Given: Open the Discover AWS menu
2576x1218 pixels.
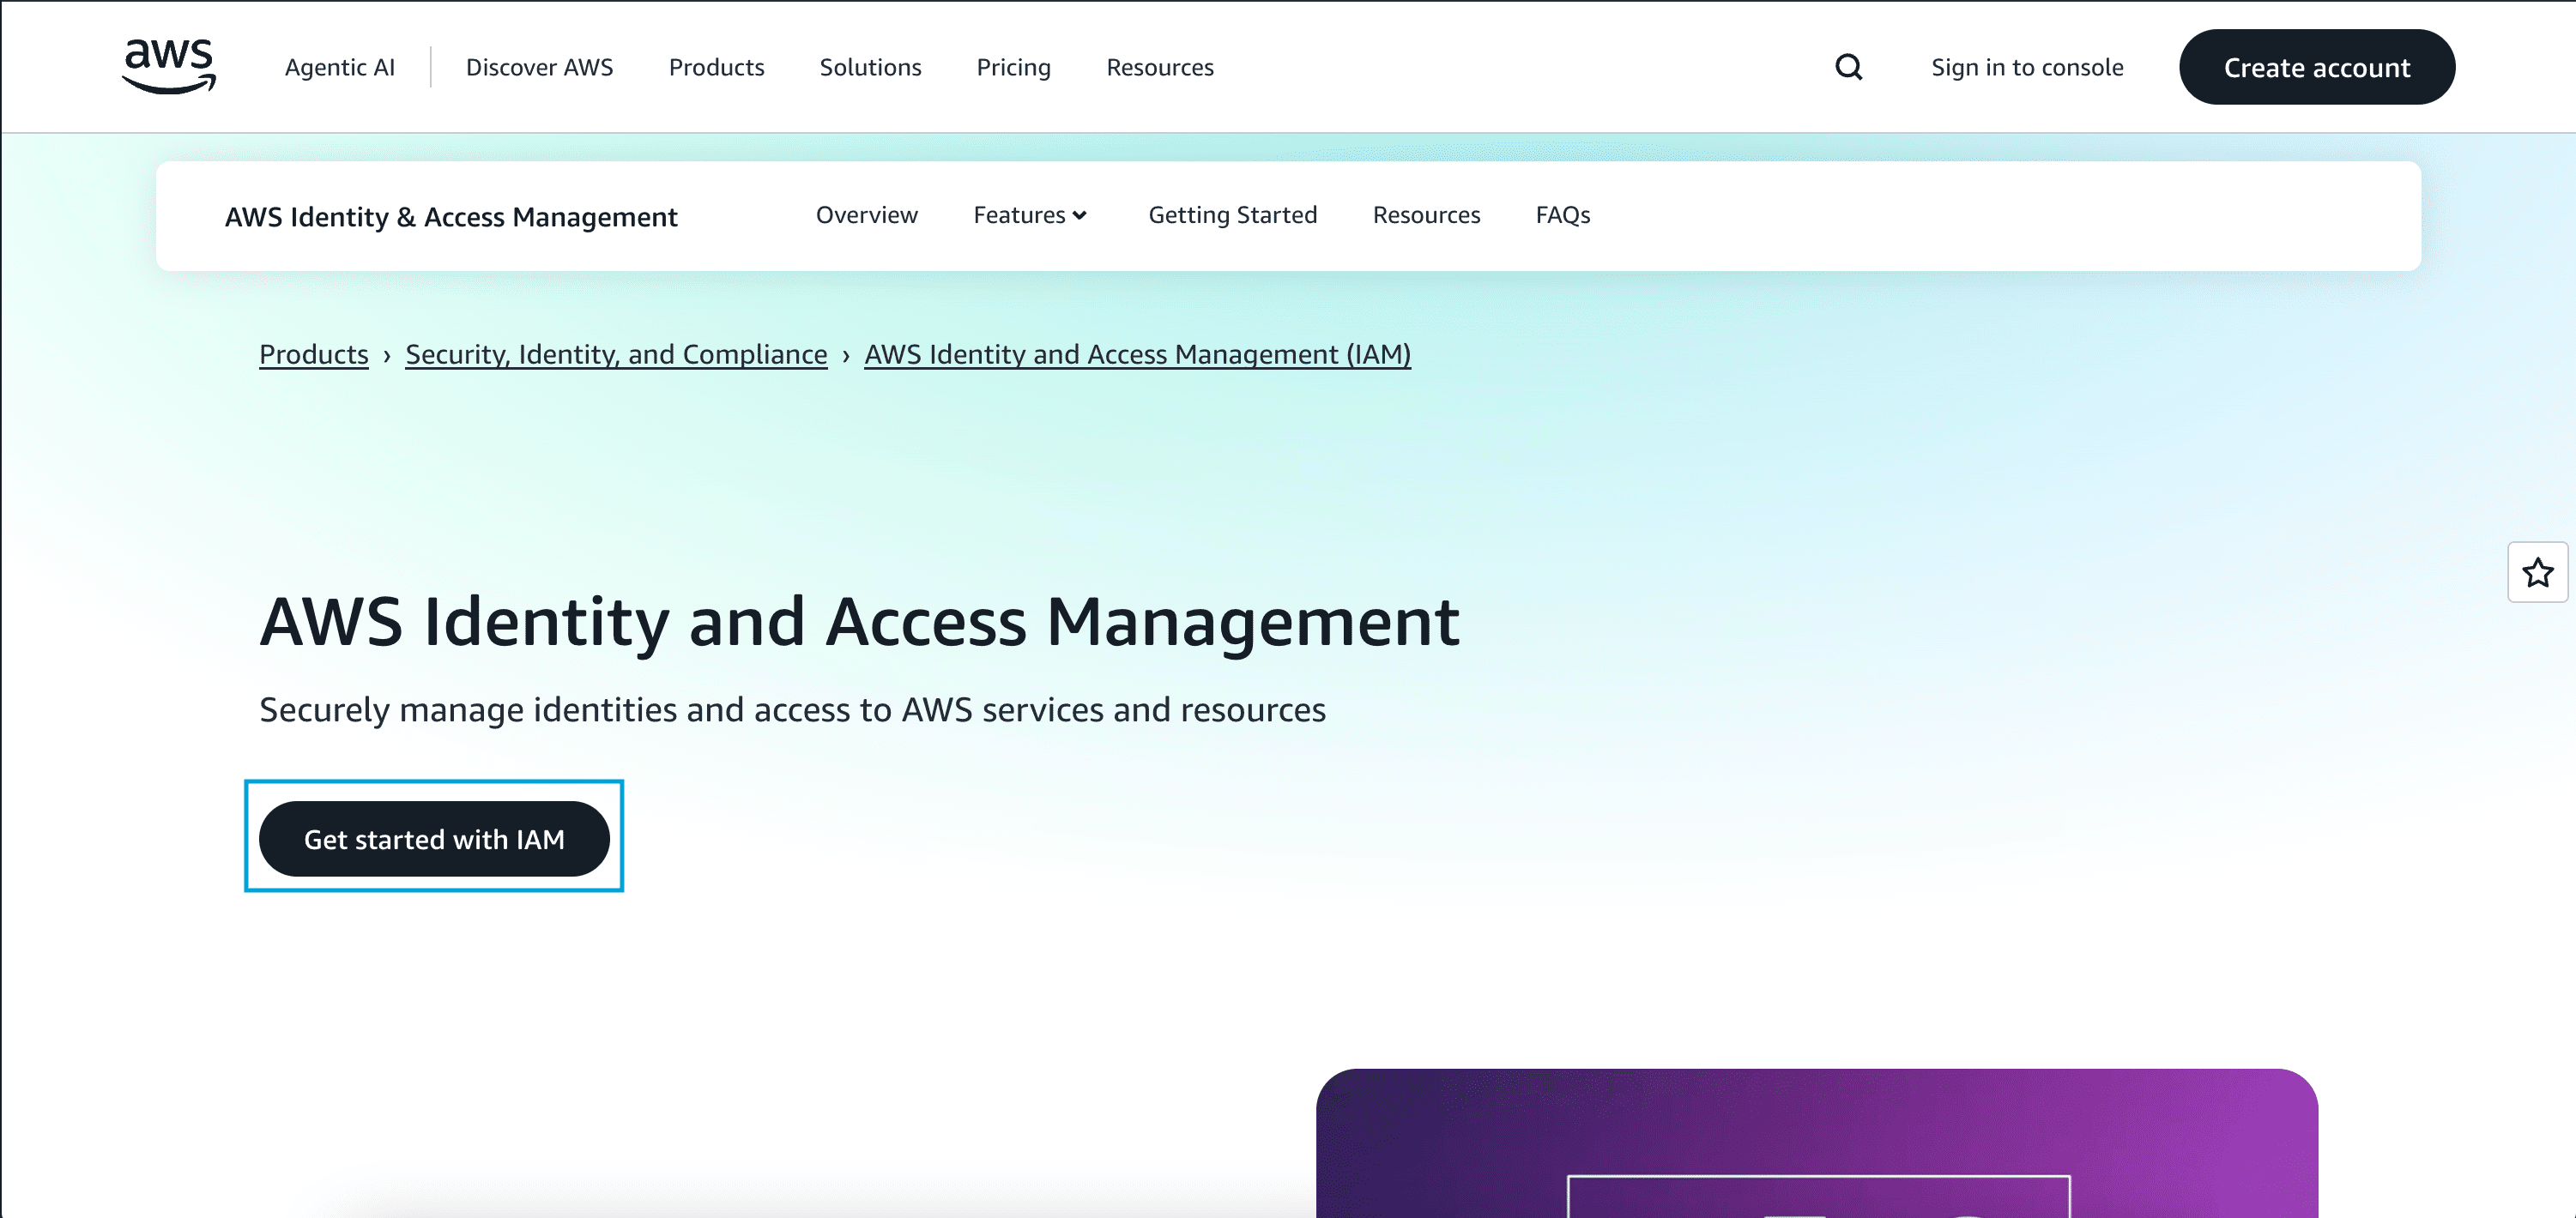Looking at the screenshot, I should pos(539,67).
